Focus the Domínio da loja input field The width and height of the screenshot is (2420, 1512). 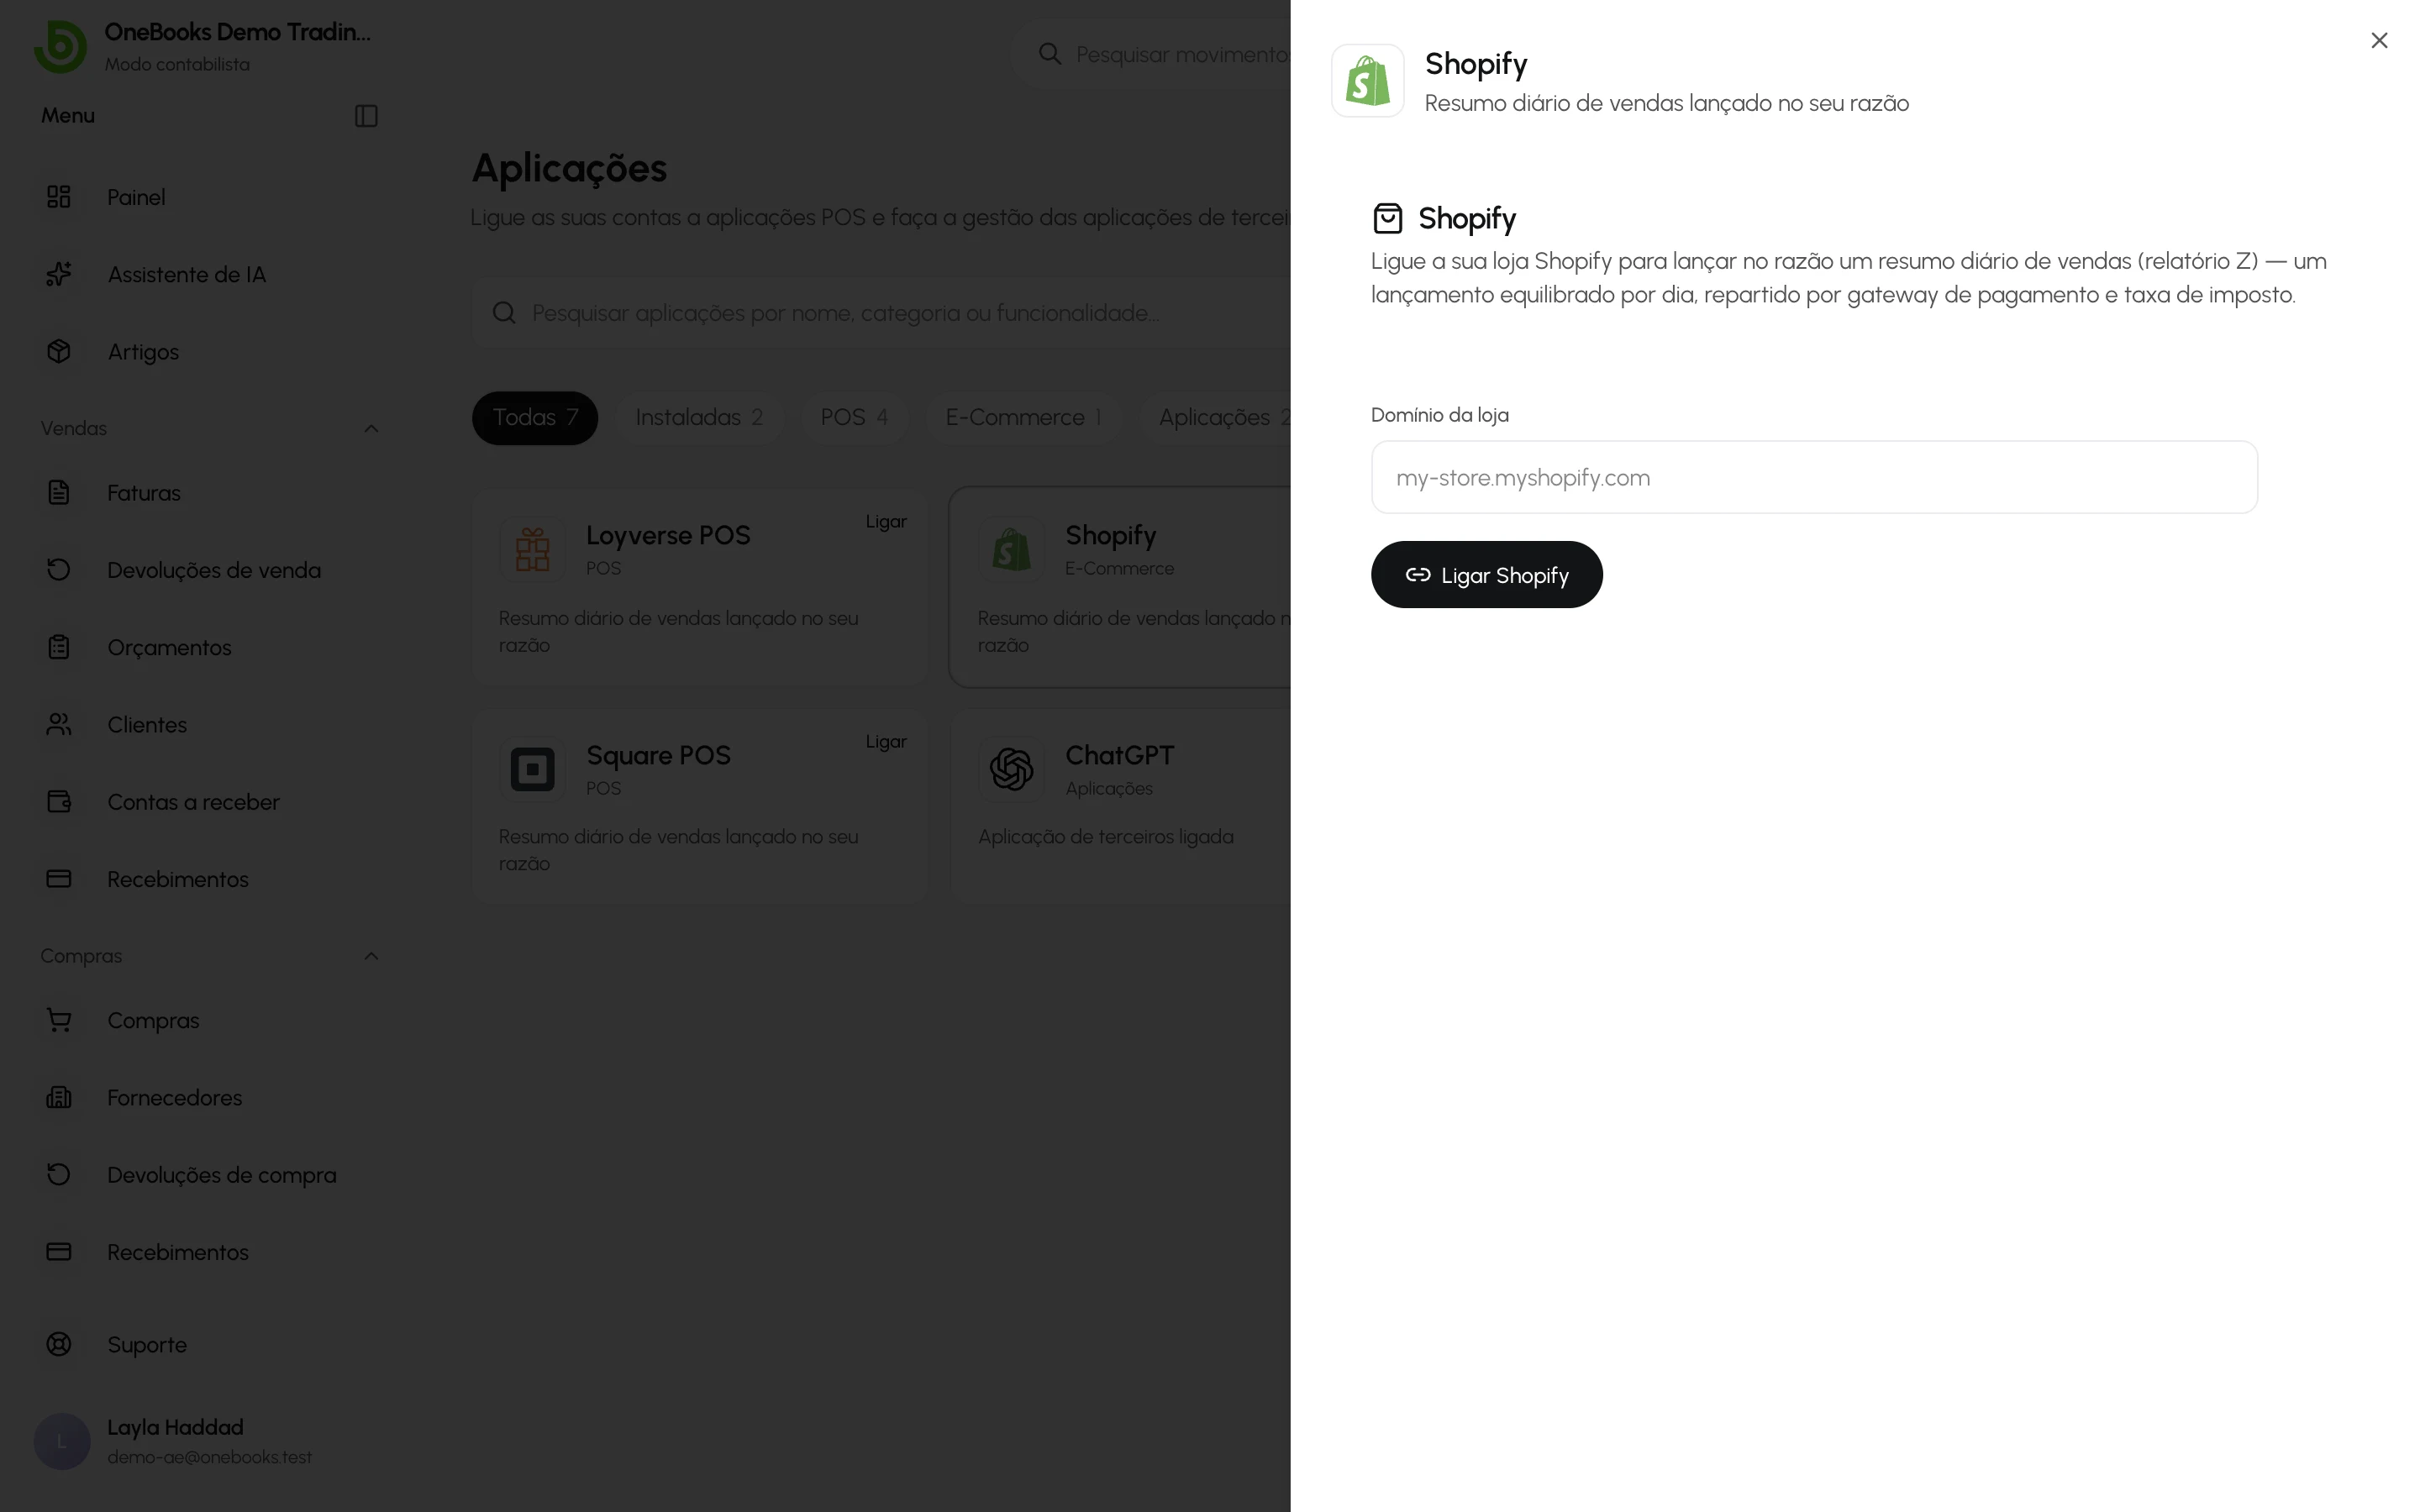(1814, 477)
